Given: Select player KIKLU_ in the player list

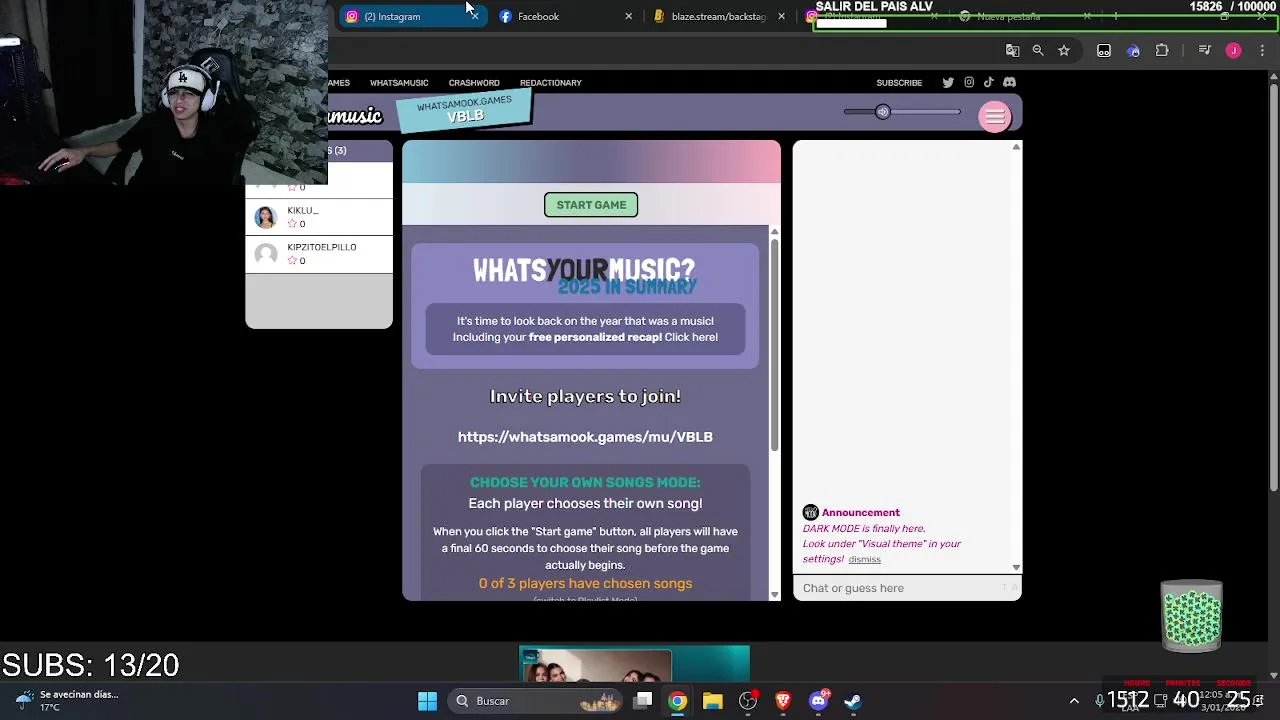Looking at the screenshot, I should point(319,217).
